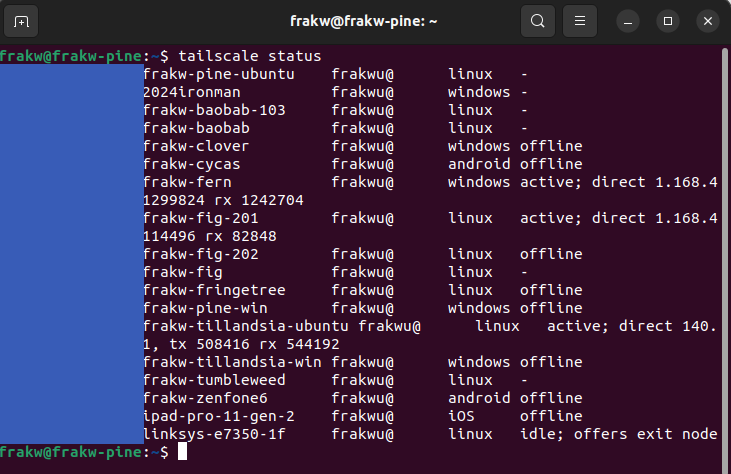Select hostname 'frakw-baobab'
Viewport: 731px width, 474px height.
pos(196,128)
